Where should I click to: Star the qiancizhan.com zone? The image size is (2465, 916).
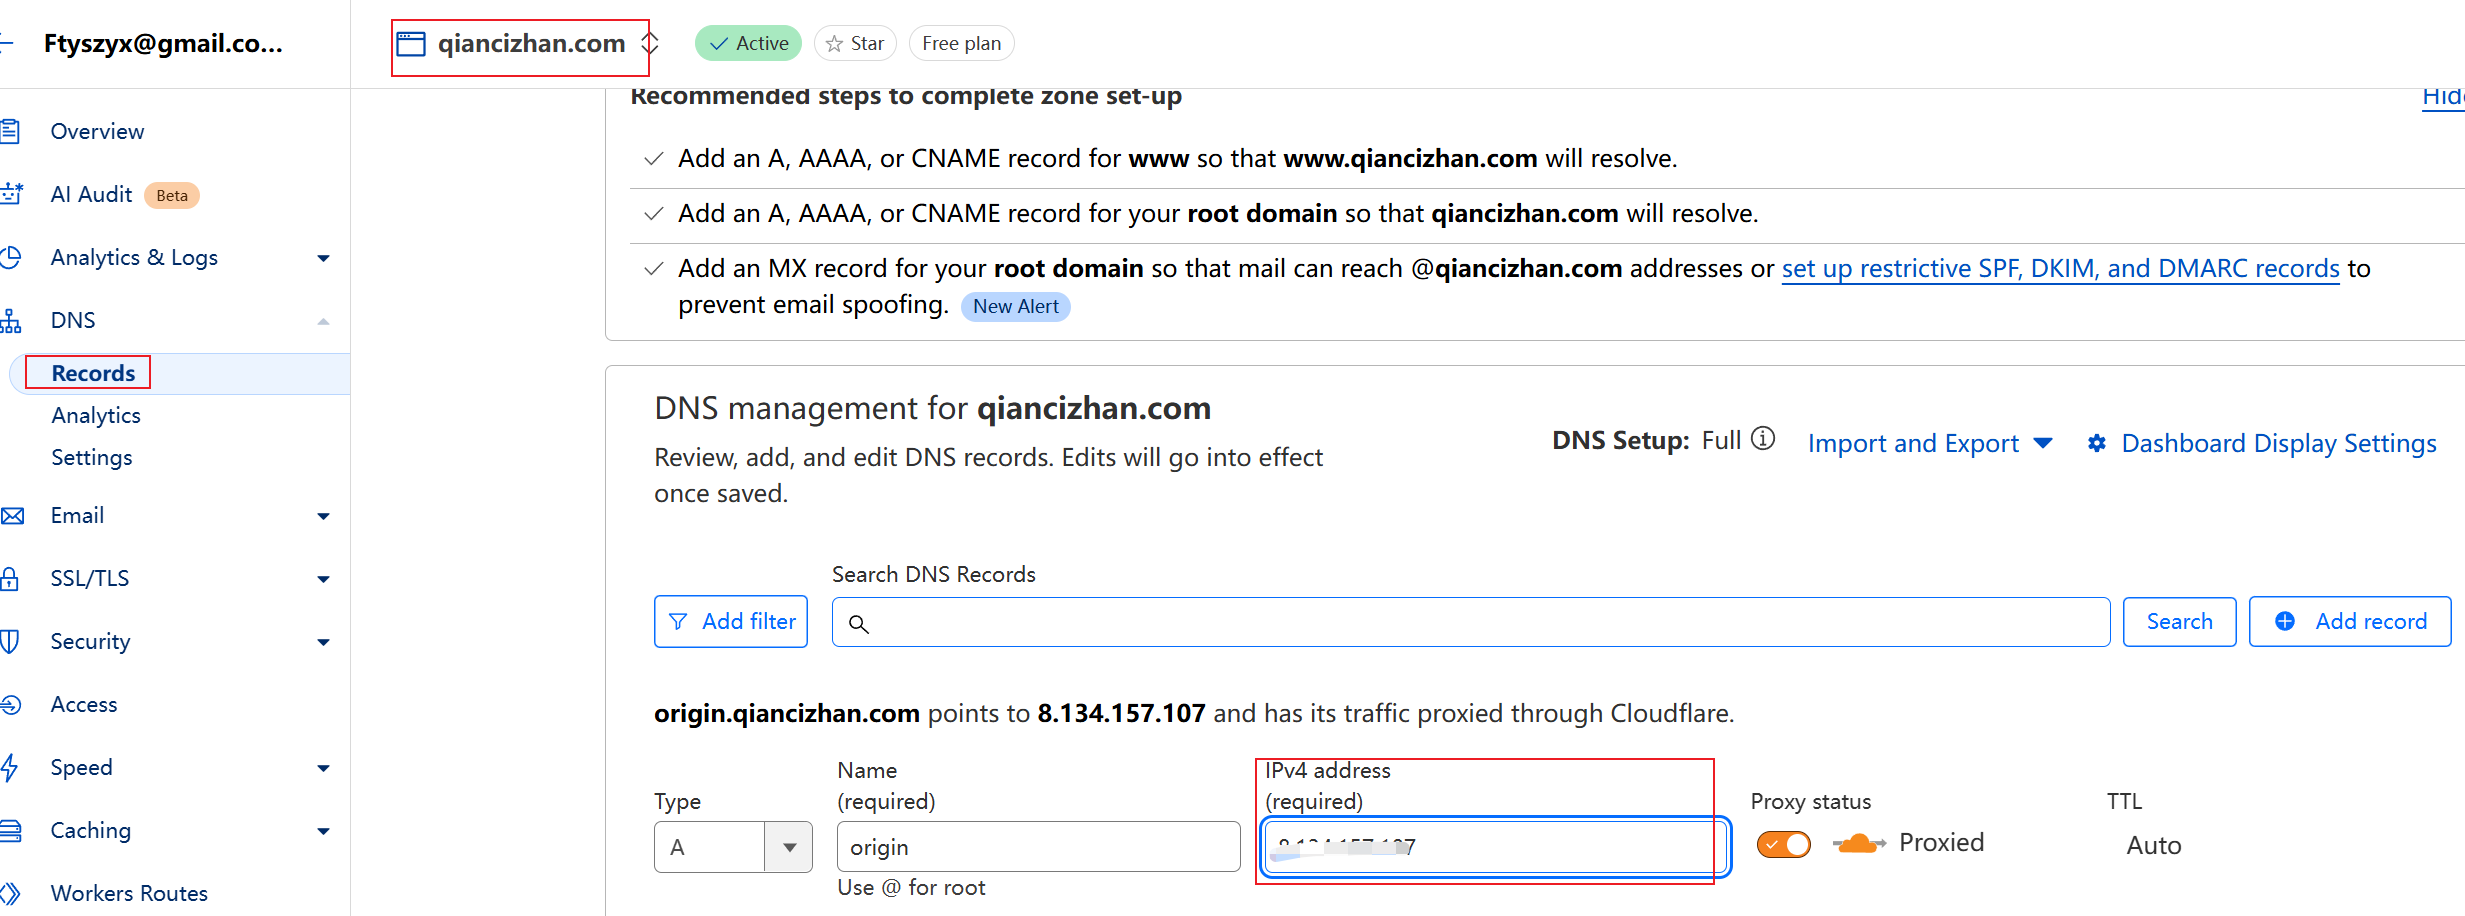(854, 43)
